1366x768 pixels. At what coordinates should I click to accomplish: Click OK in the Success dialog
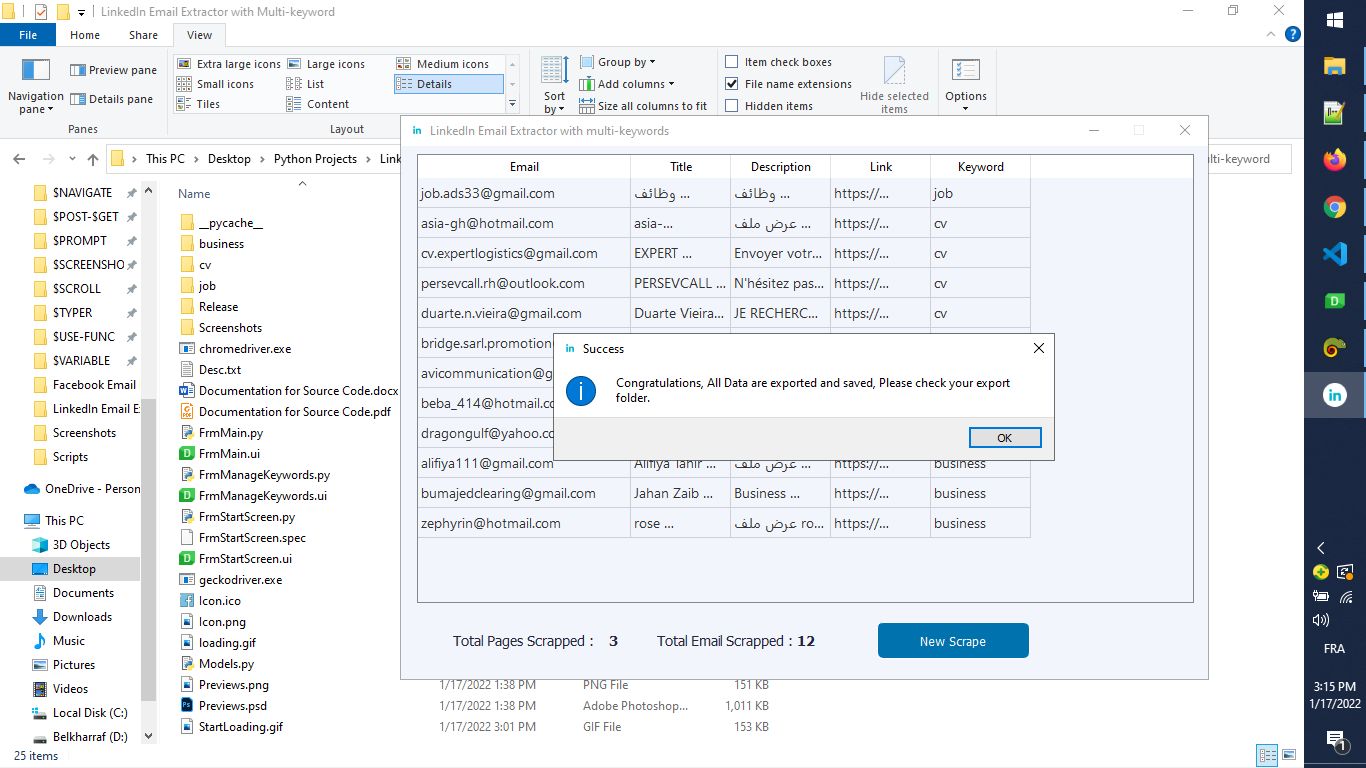pos(1005,437)
